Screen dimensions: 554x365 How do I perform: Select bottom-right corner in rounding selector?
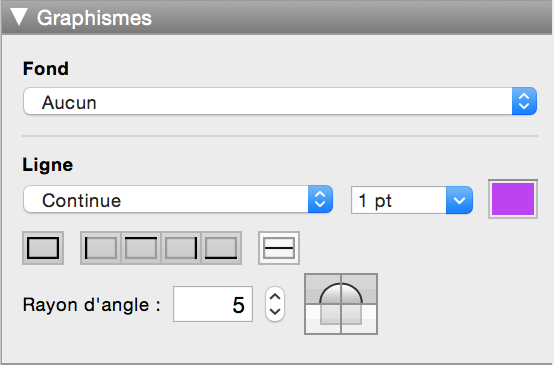(359, 319)
